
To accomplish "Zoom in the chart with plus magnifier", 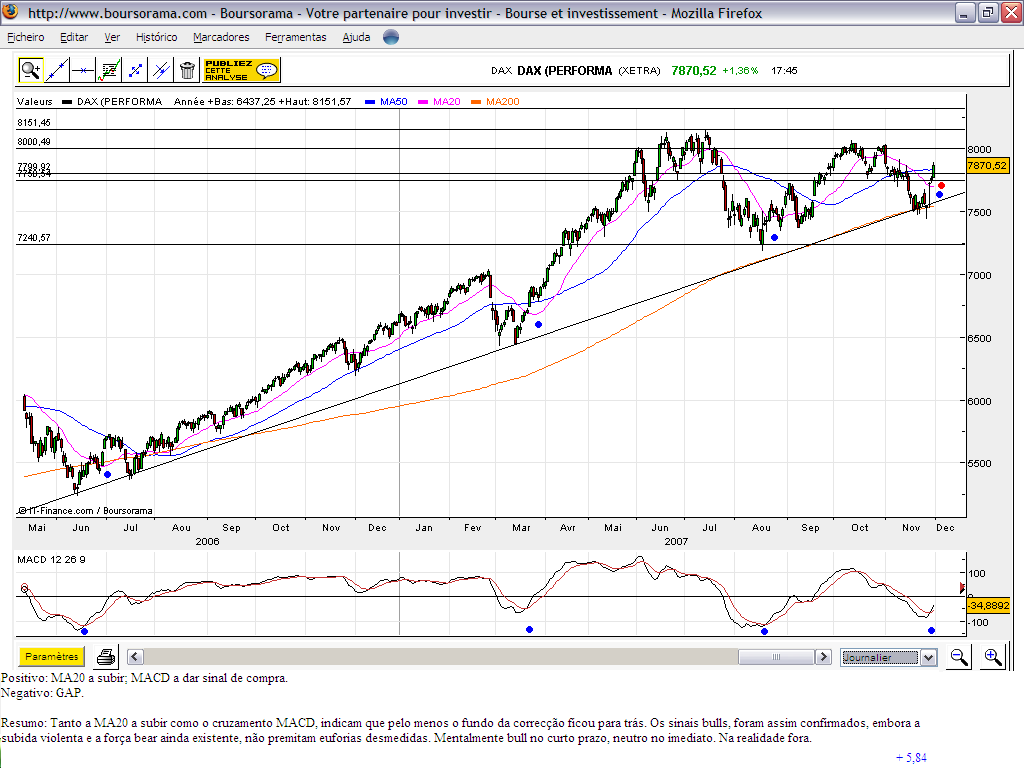I will click(993, 657).
